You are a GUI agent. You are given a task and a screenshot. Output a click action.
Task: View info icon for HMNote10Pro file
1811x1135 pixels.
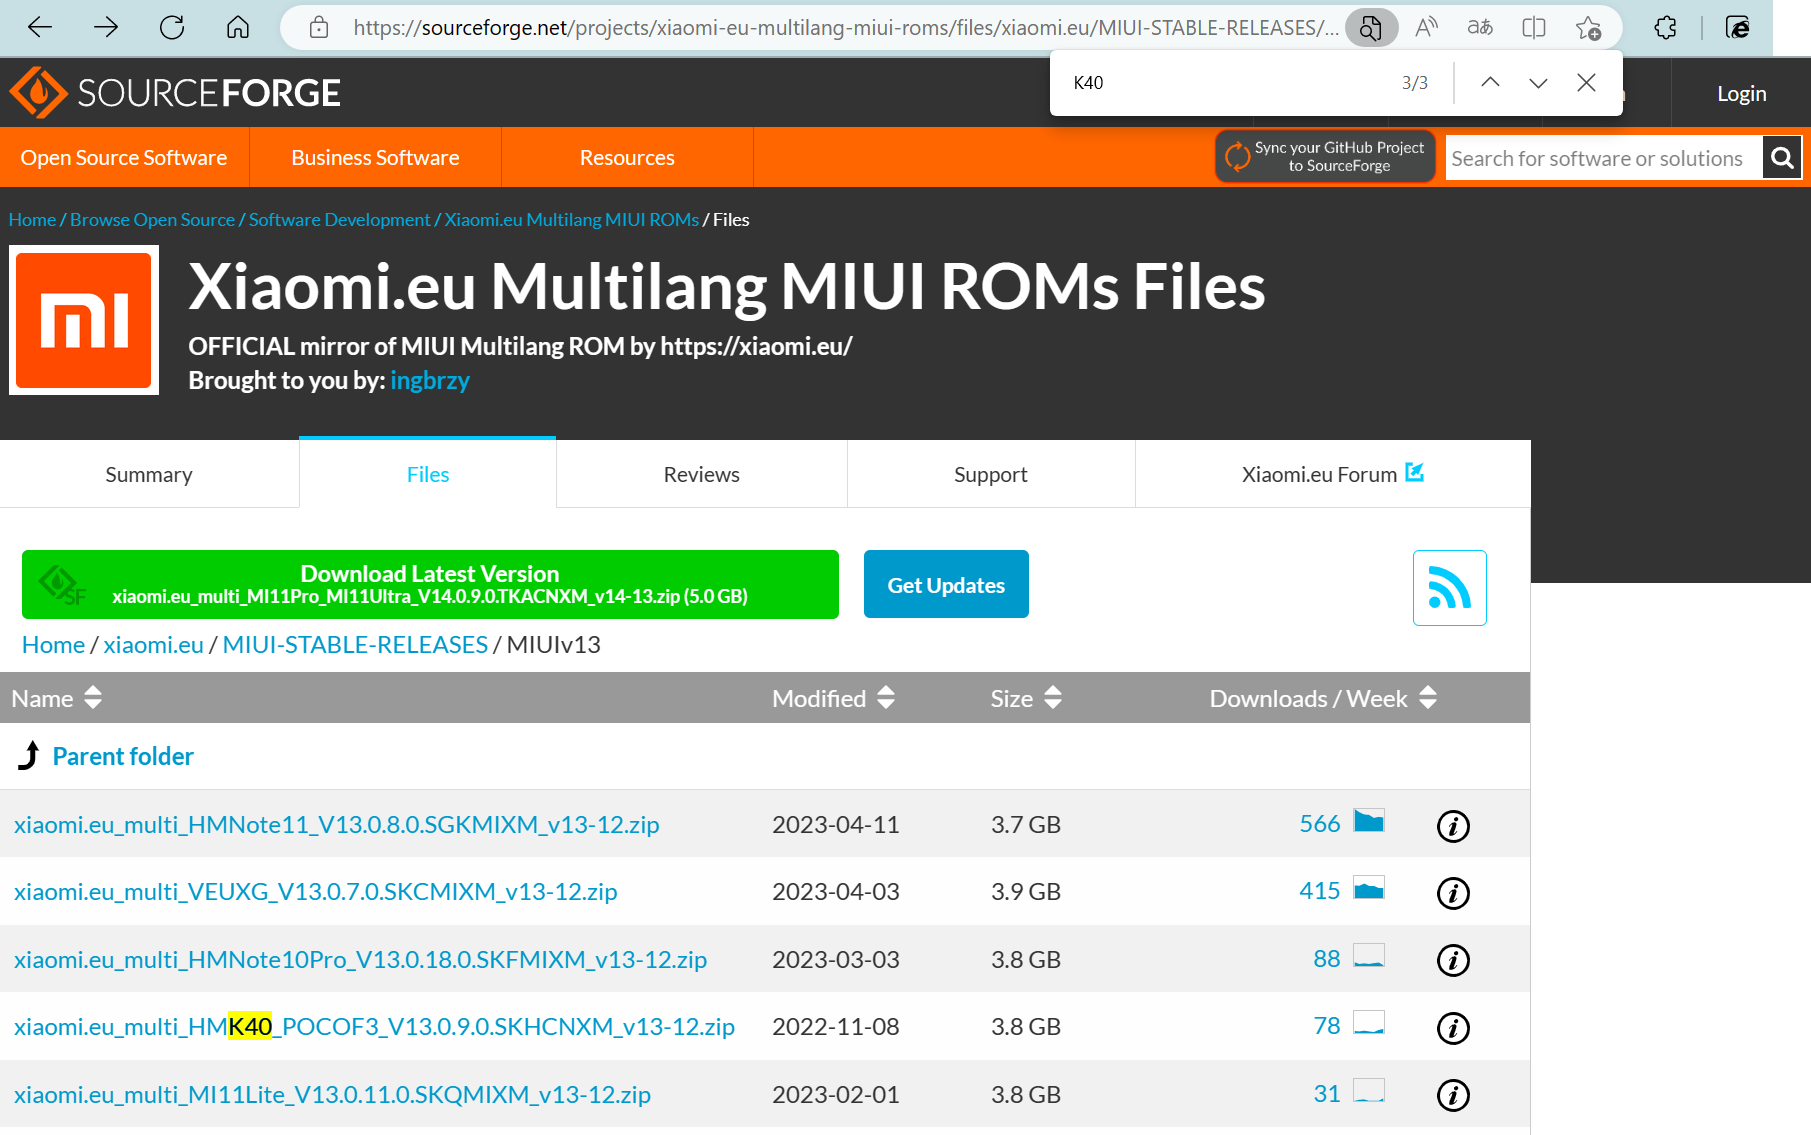[1453, 961]
